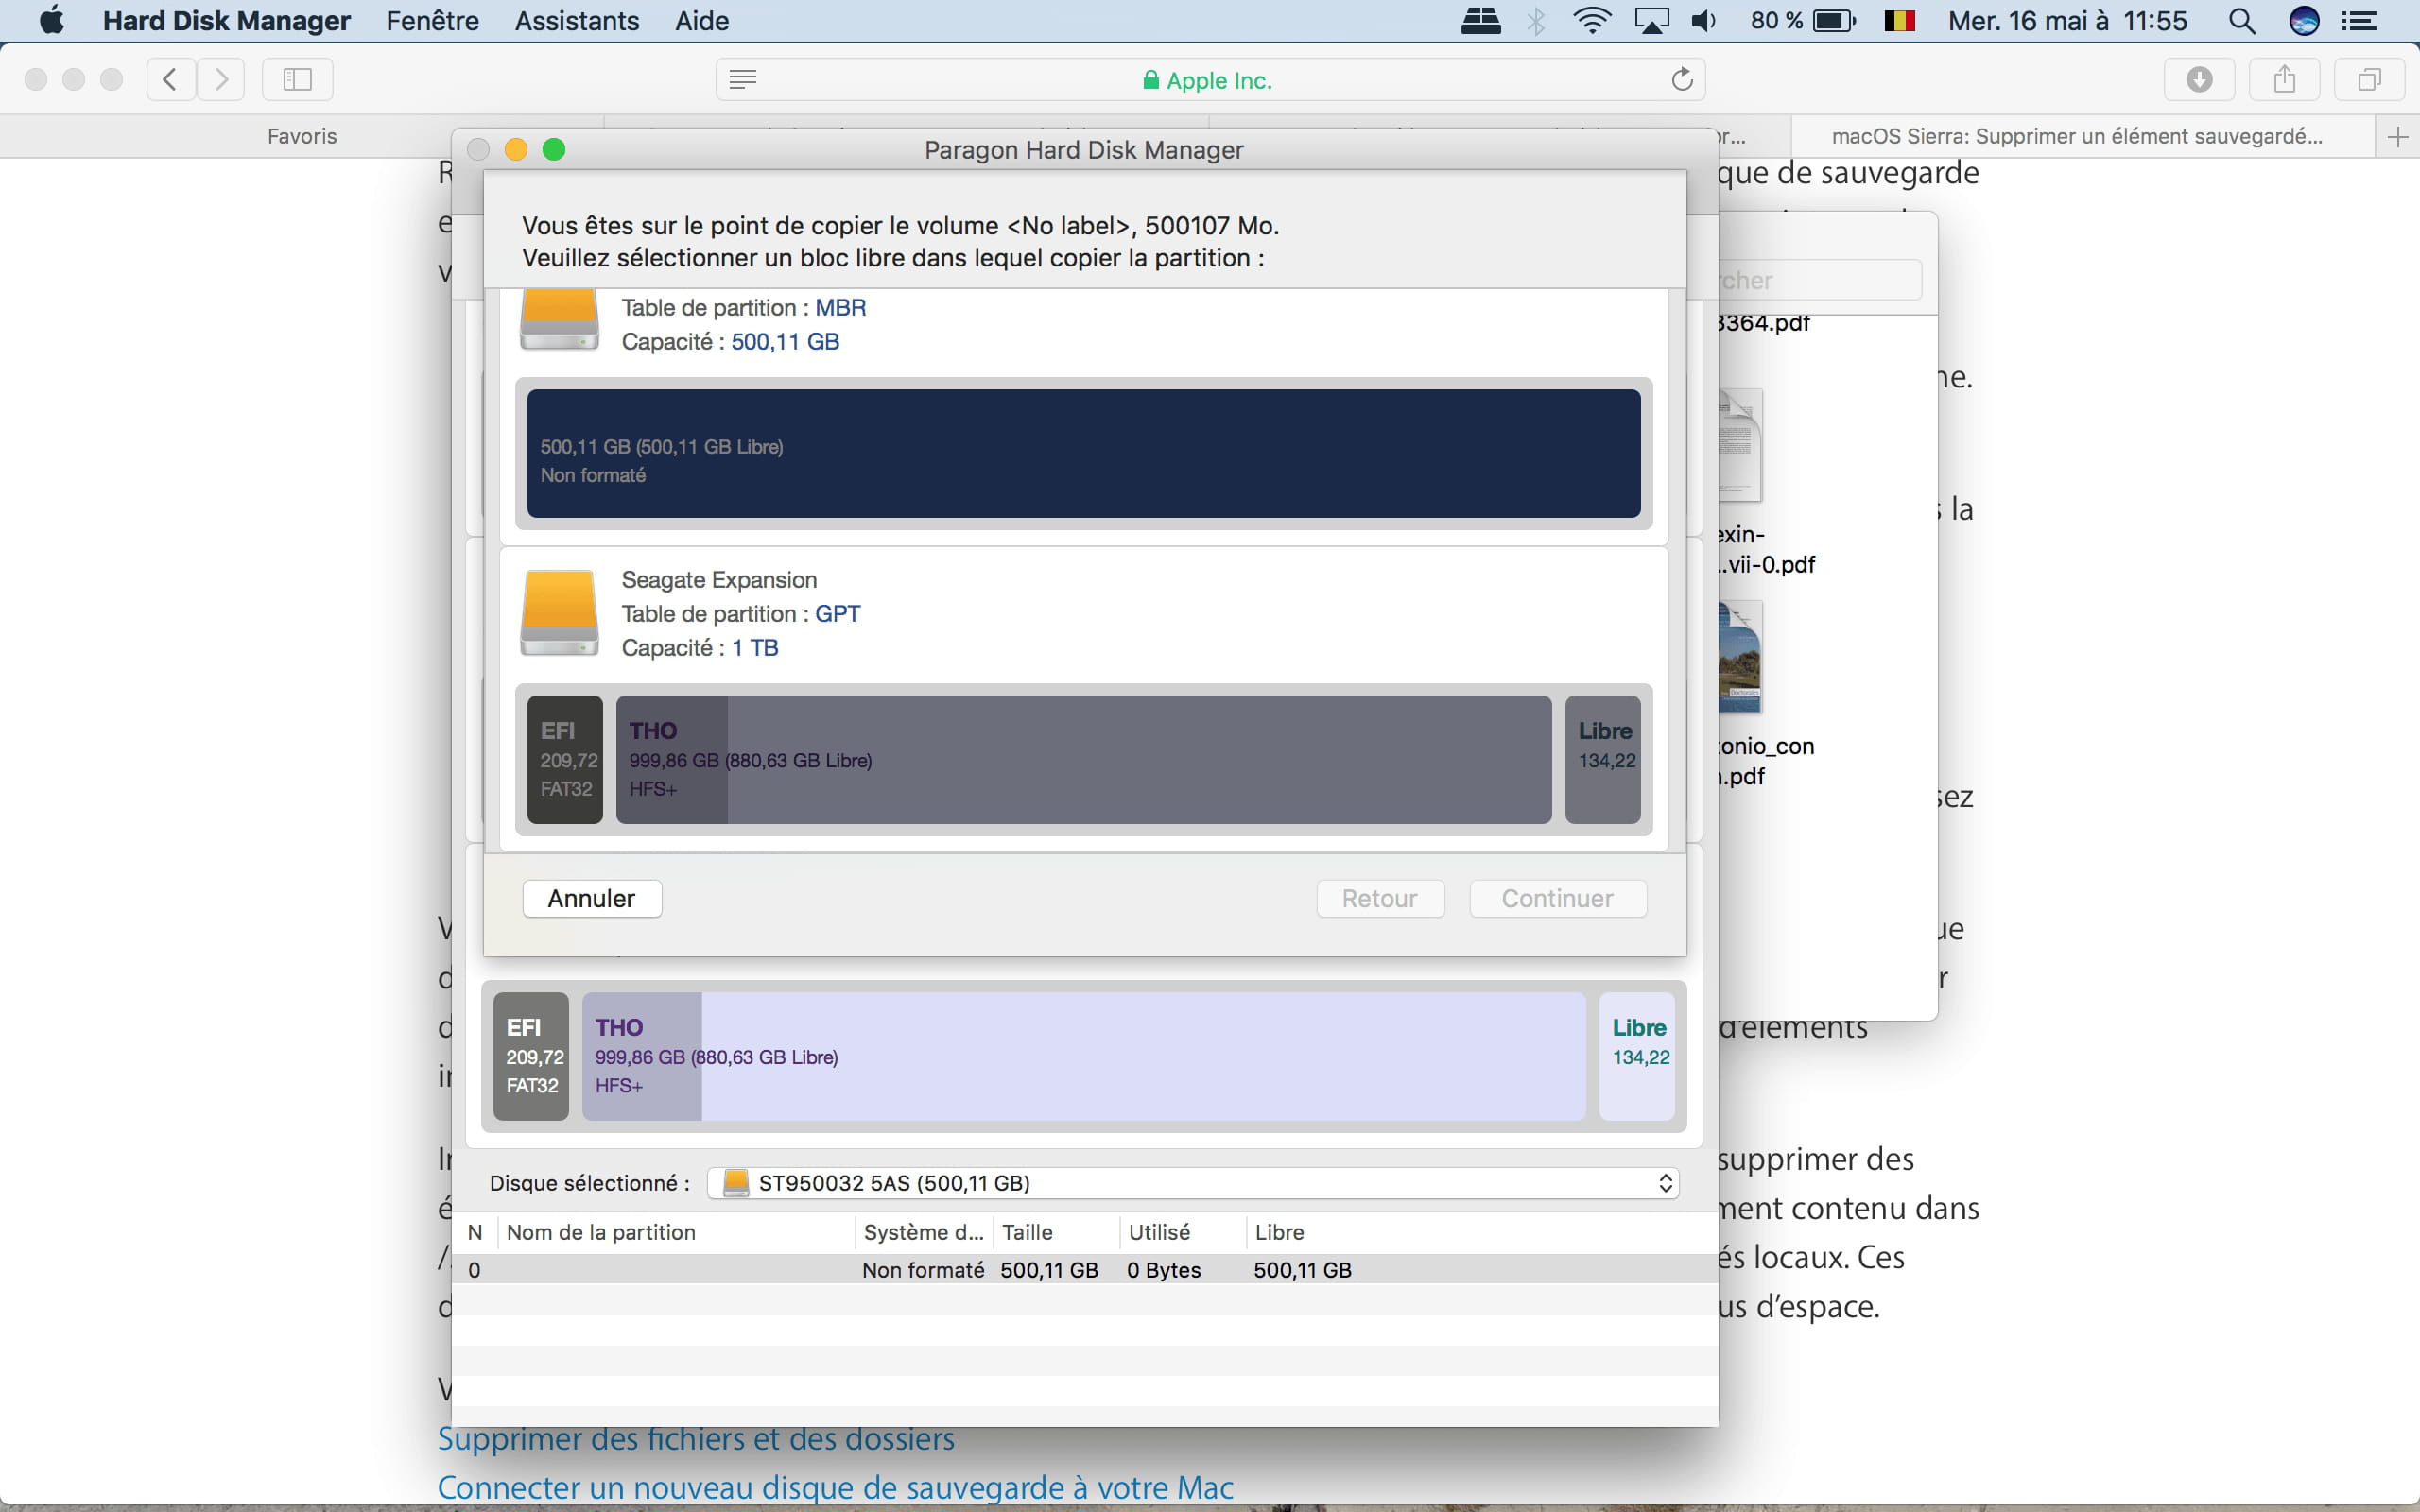Sort by Système d... column header
The width and height of the screenshot is (2420, 1512).
click(x=924, y=1232)
